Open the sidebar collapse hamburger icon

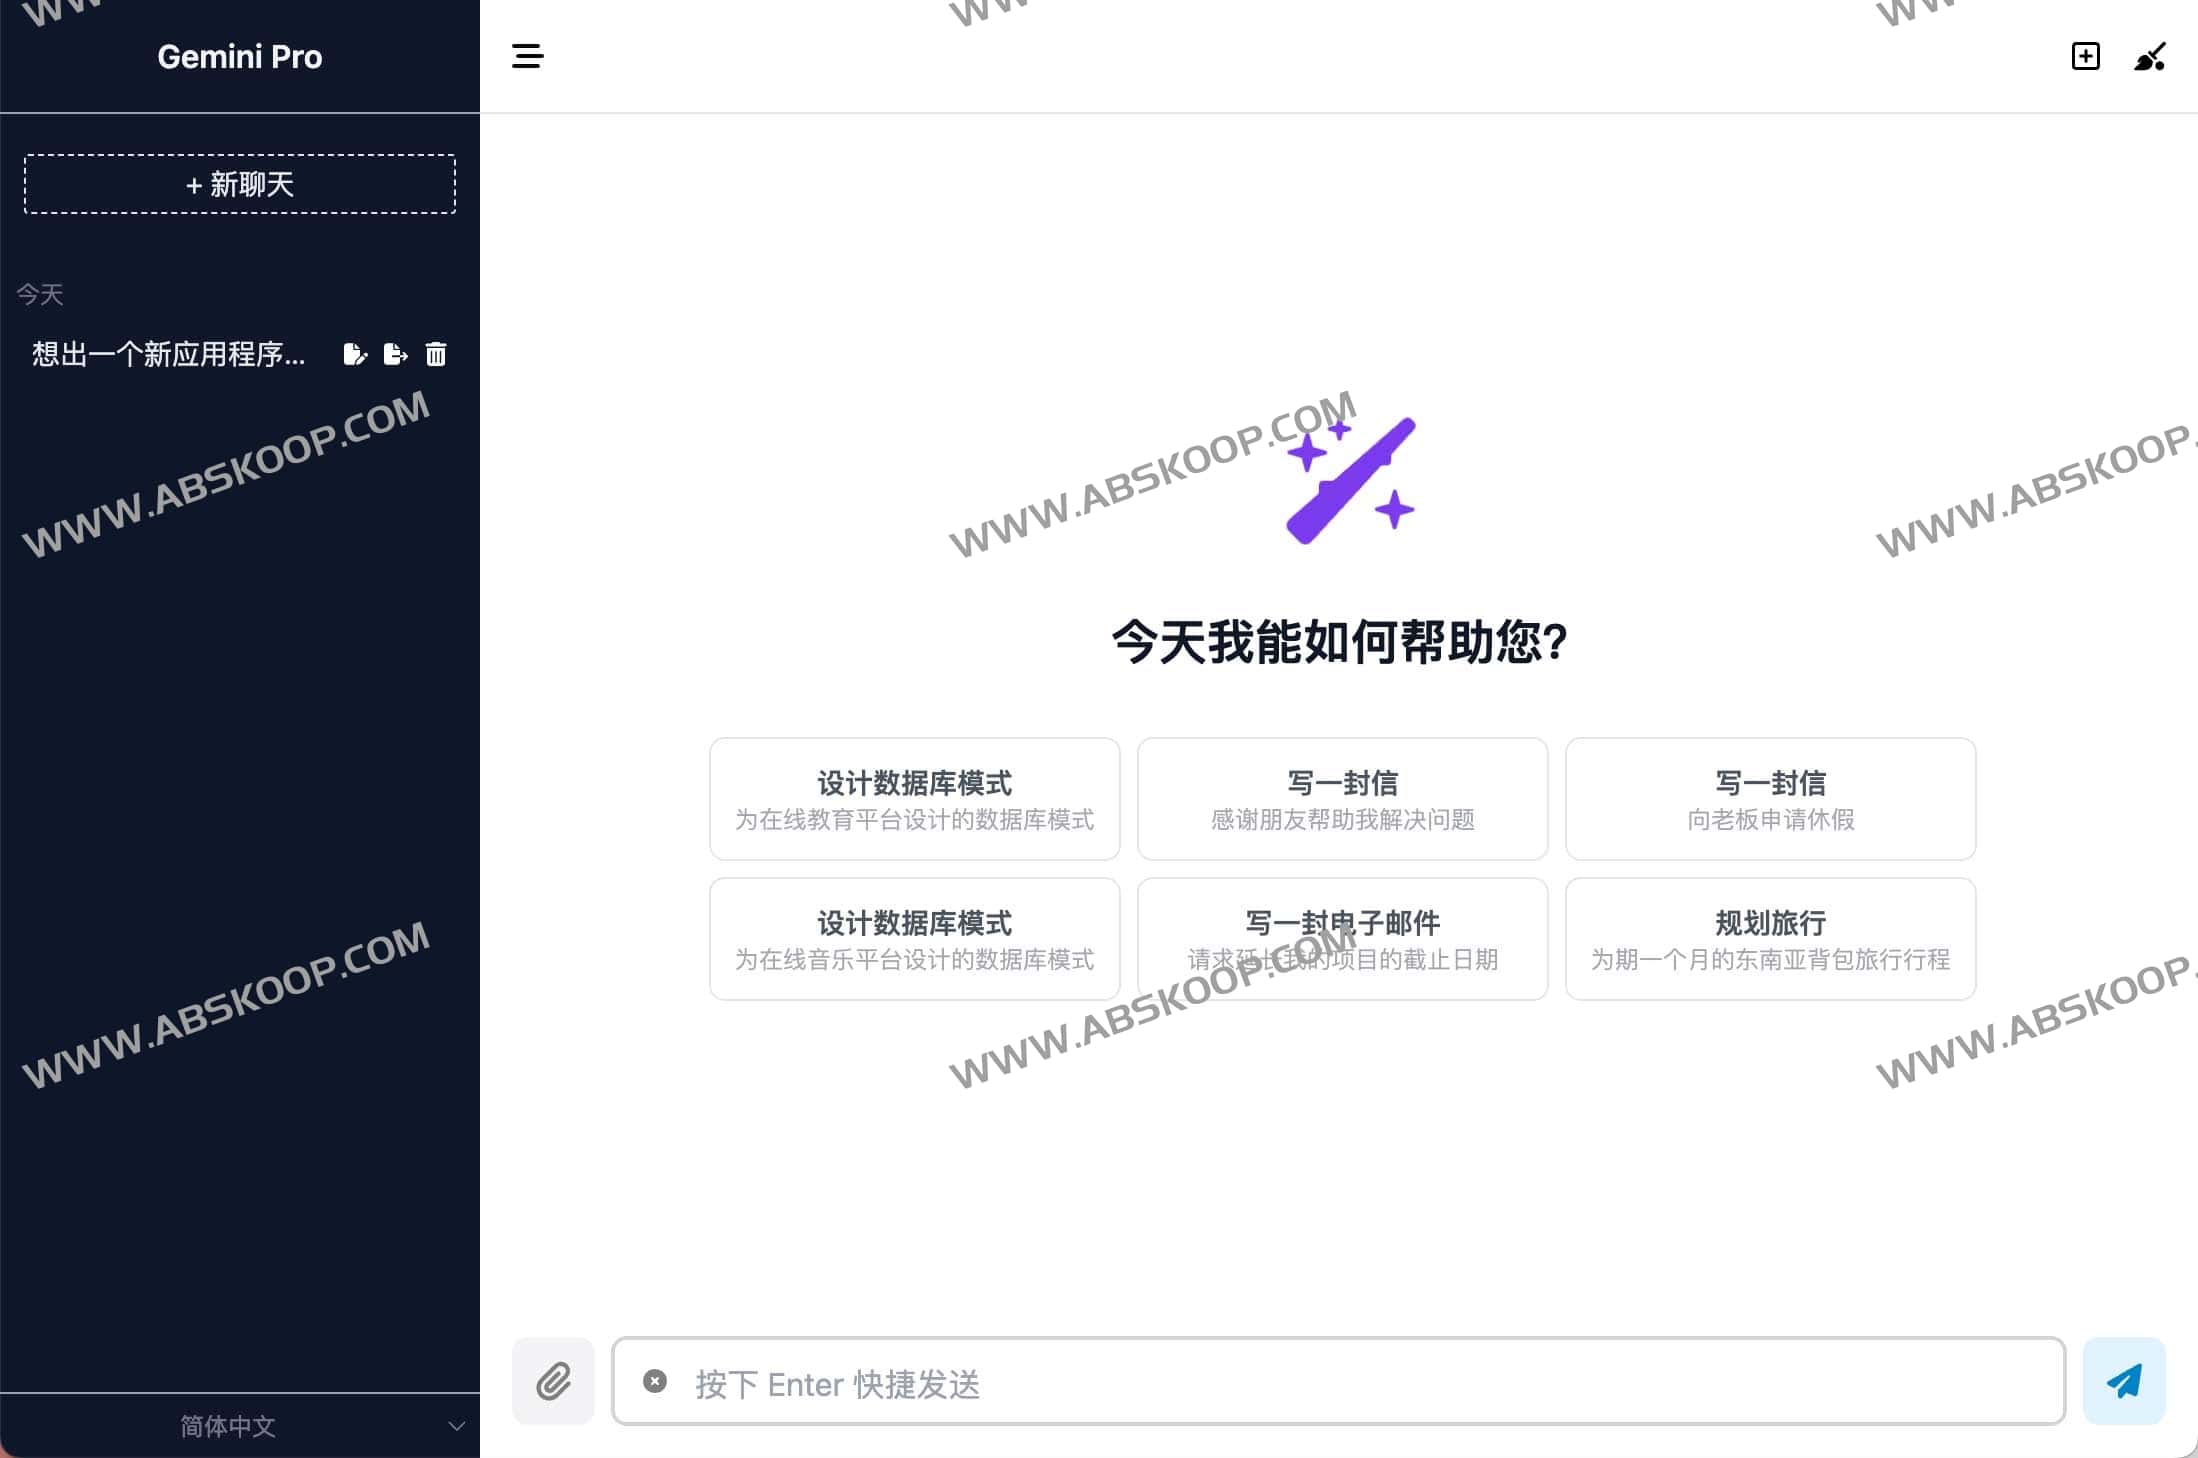click(x=527, y=57)
